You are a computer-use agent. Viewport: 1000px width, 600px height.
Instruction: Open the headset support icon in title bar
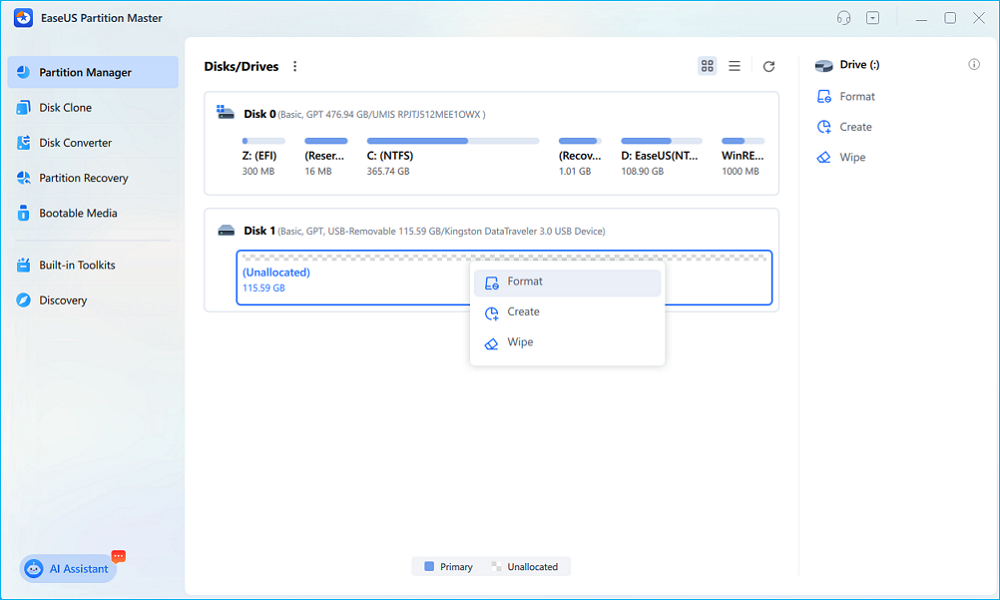[x=845, y=18]
